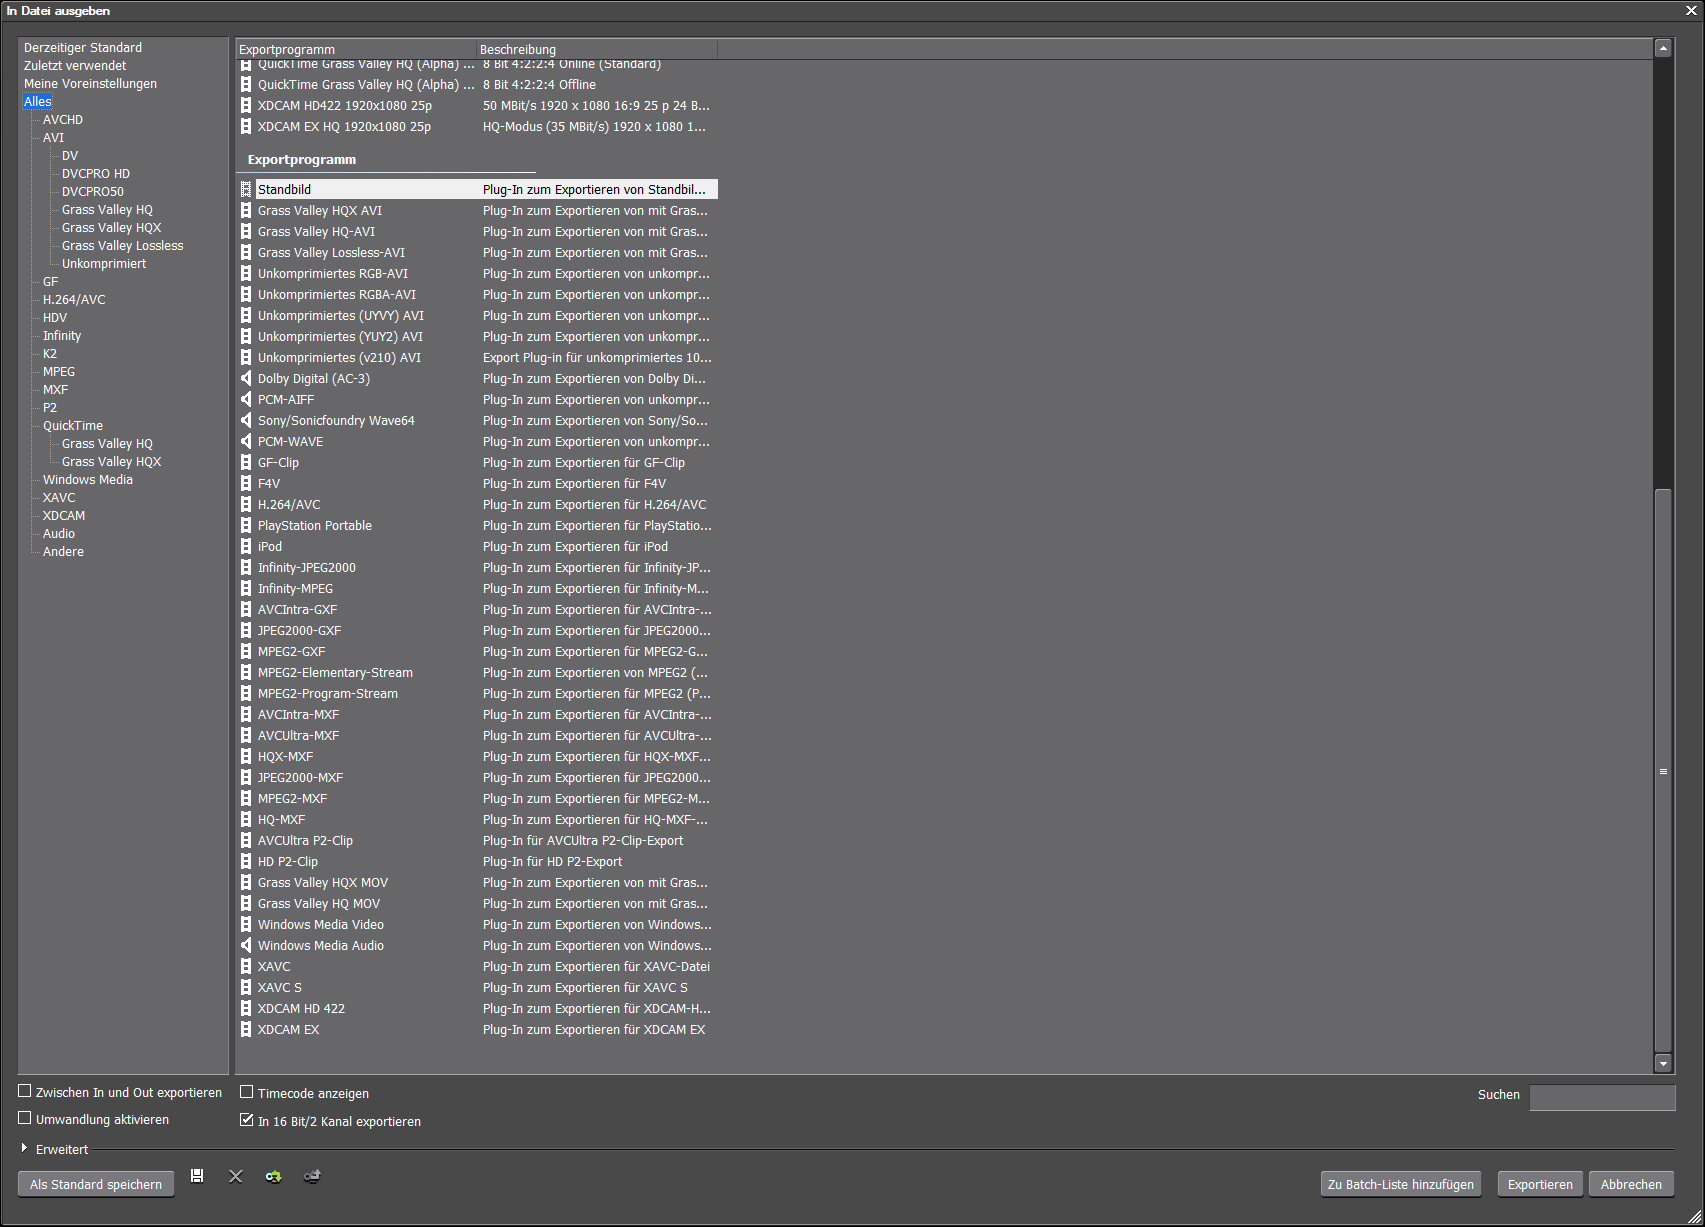Viewport: 1705px width, 1227px height.
Task: Click the speaker icon beside PCM-WAVE
Action: (x=246, y=441)
